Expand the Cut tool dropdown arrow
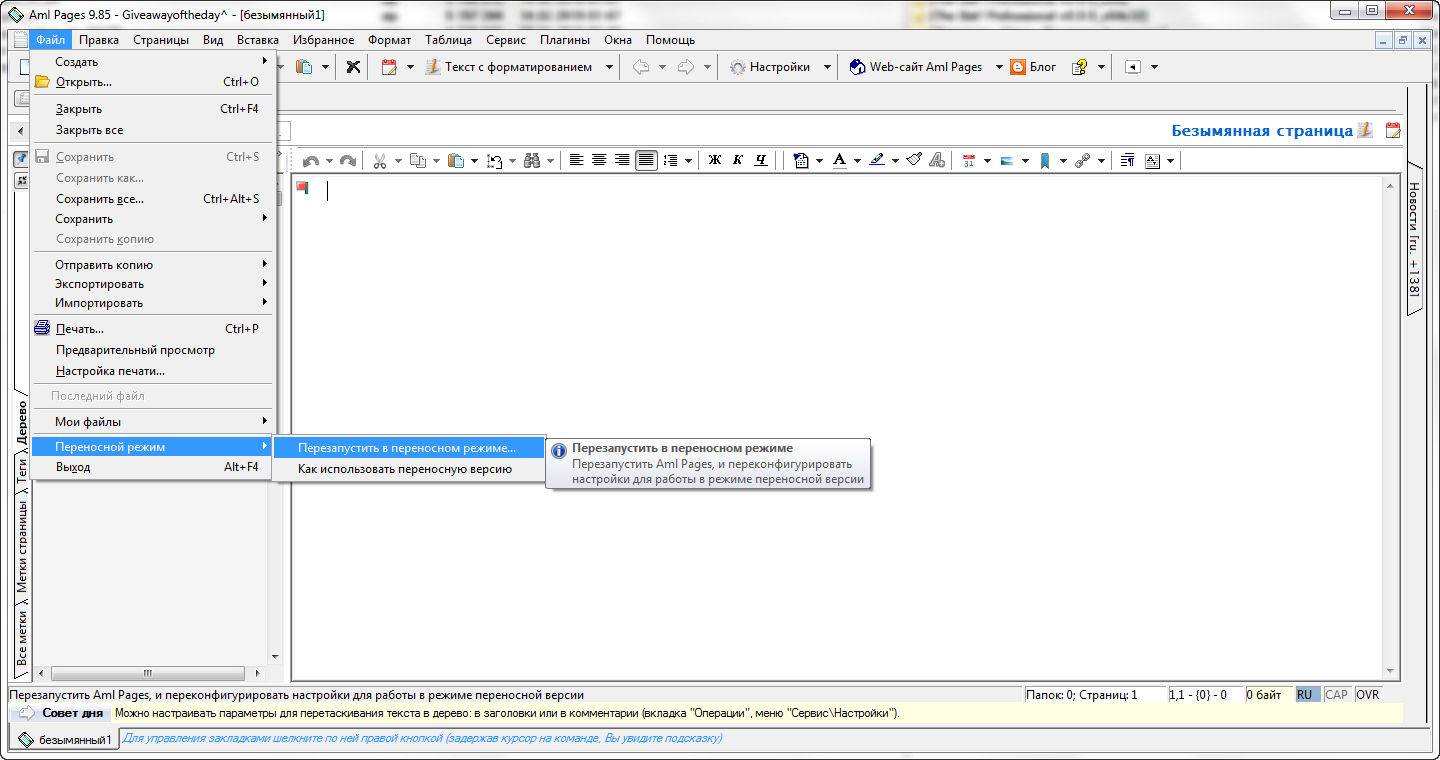1440x760 pixels. point(398,160)
